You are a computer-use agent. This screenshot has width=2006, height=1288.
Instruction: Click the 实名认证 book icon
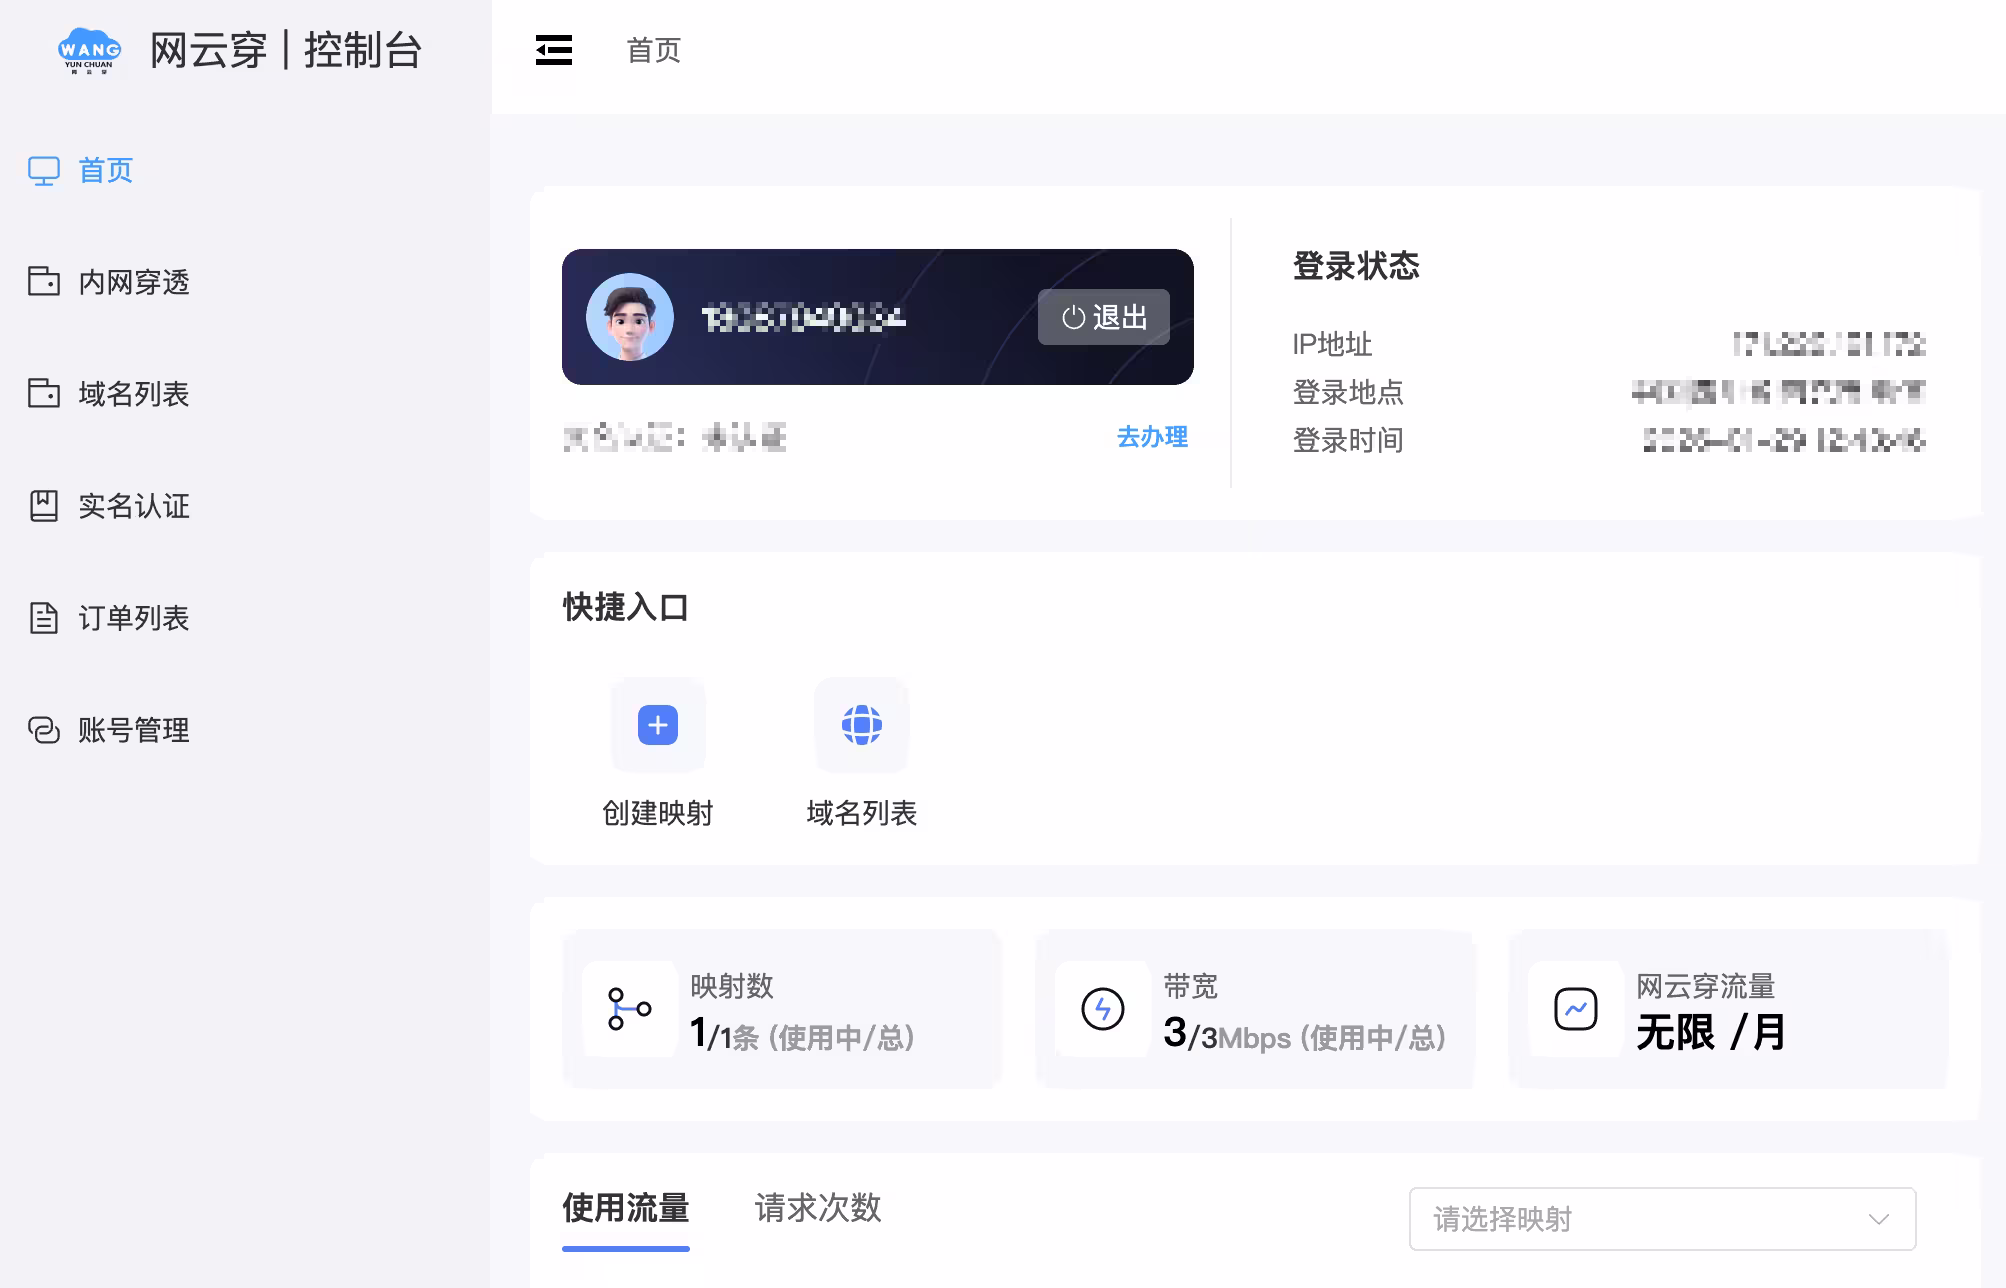(x=44, y=506)
